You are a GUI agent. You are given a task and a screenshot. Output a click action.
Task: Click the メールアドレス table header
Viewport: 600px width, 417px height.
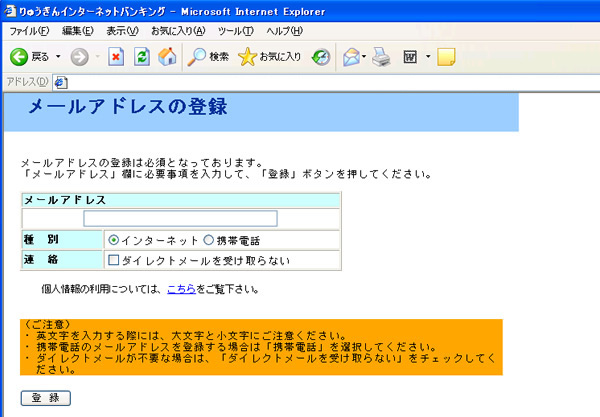181,200
